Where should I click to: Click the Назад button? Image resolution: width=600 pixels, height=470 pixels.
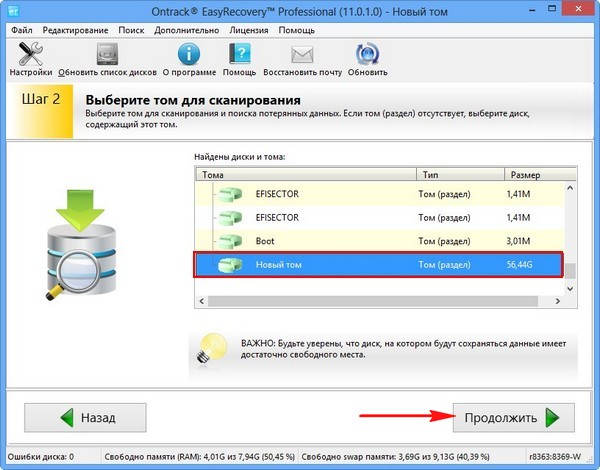[85, 418]
